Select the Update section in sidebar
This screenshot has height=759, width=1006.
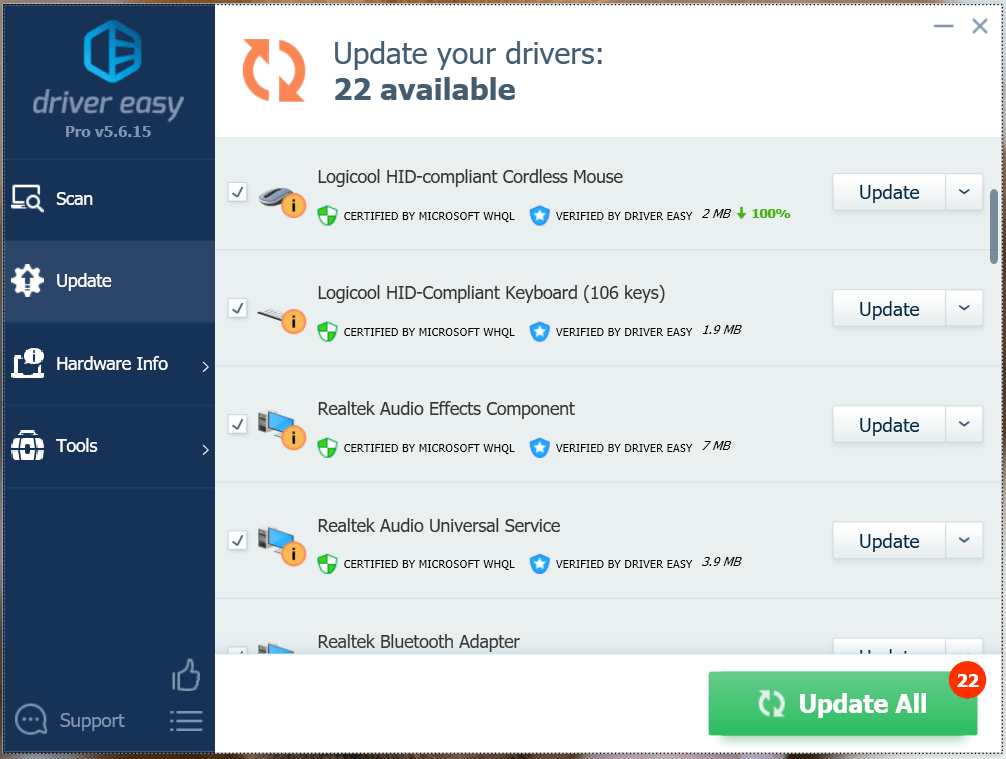pyautogui.click(x=109, y=281)
